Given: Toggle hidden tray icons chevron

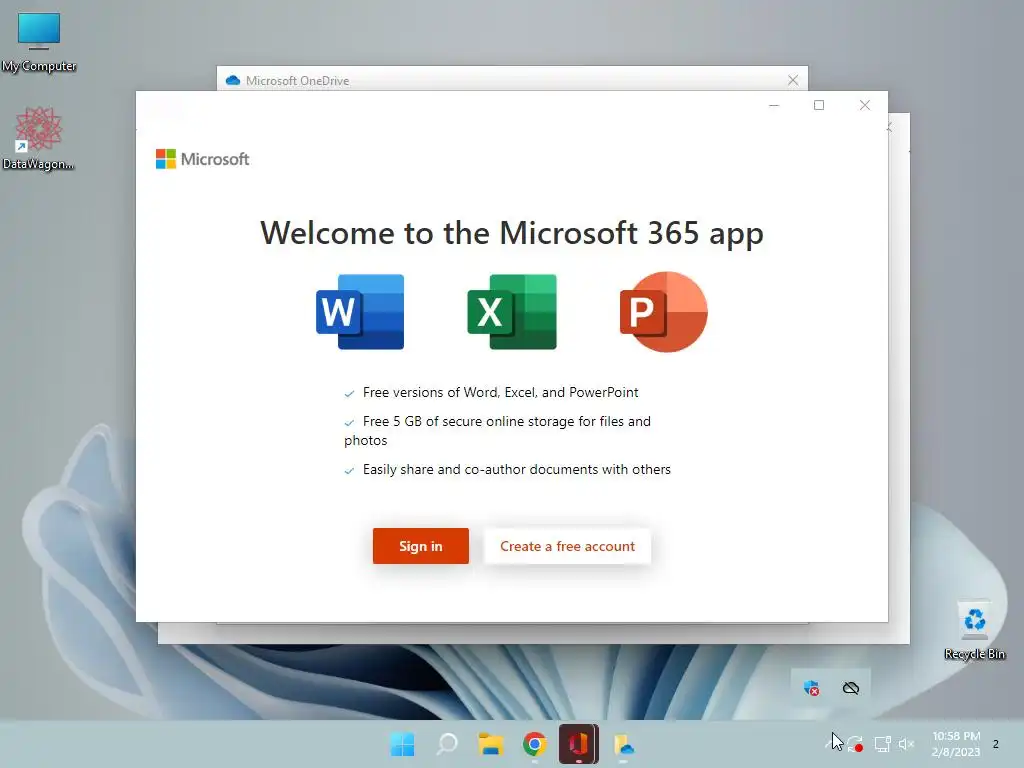Looking at the screenshot, I should point(829,743).
